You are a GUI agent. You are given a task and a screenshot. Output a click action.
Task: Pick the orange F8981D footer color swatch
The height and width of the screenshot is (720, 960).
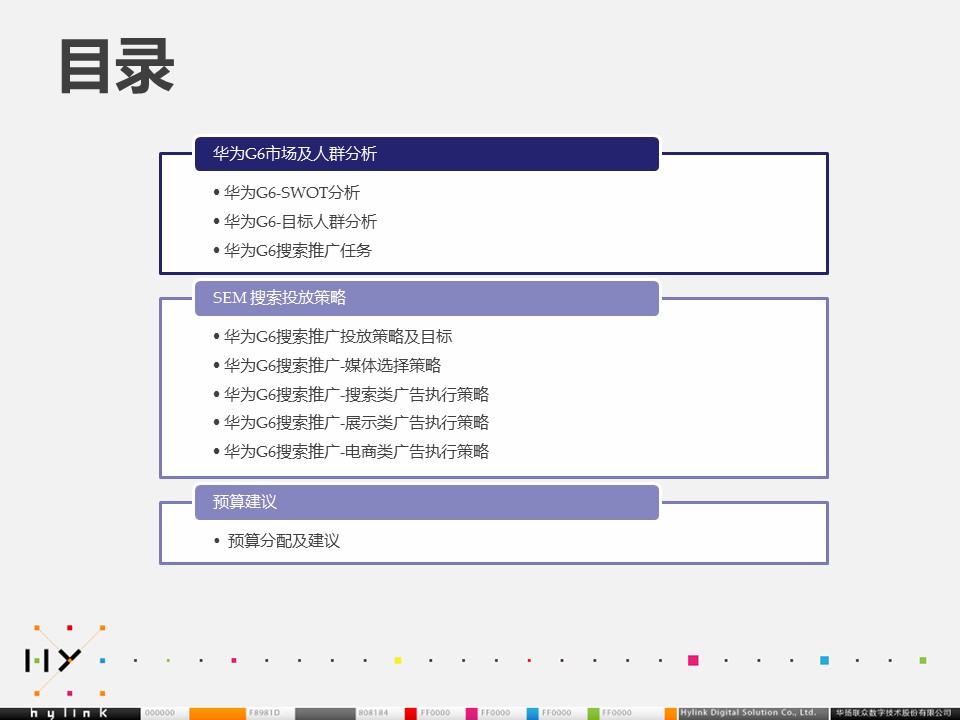coord(218,713)
